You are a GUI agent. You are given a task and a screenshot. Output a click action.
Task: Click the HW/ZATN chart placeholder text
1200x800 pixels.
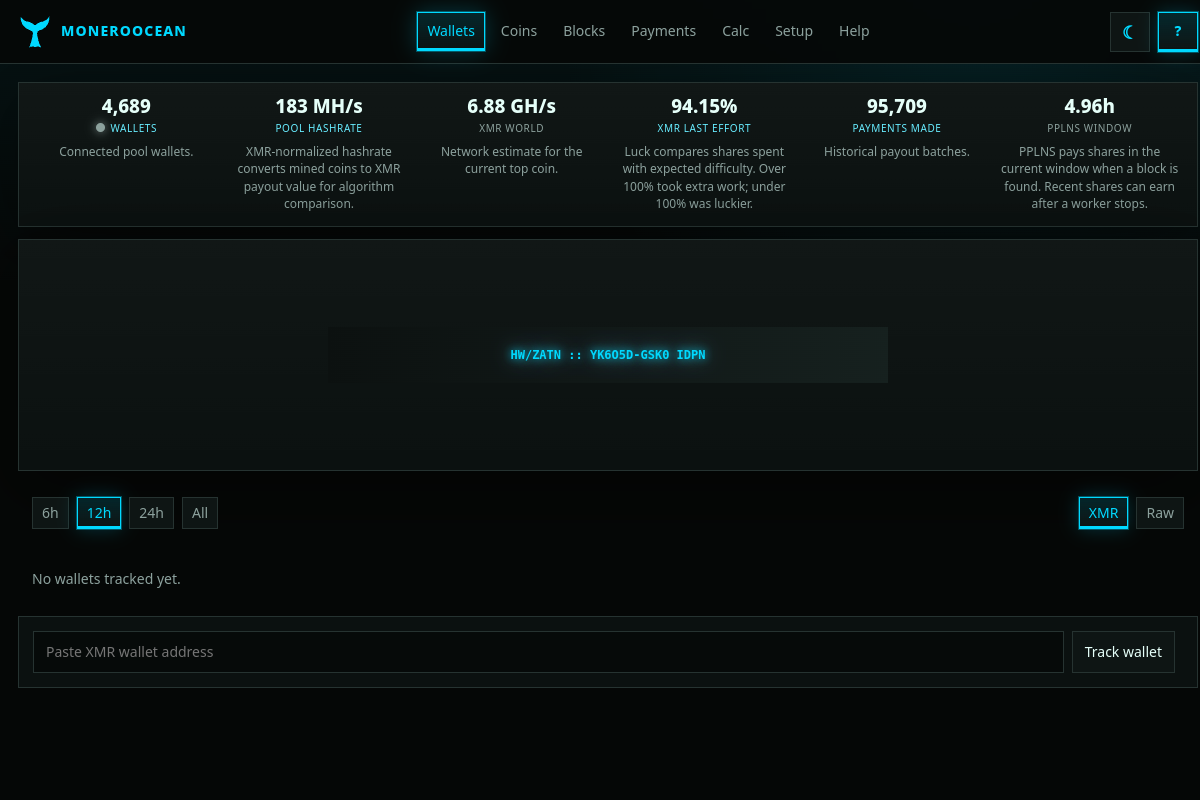608,355
